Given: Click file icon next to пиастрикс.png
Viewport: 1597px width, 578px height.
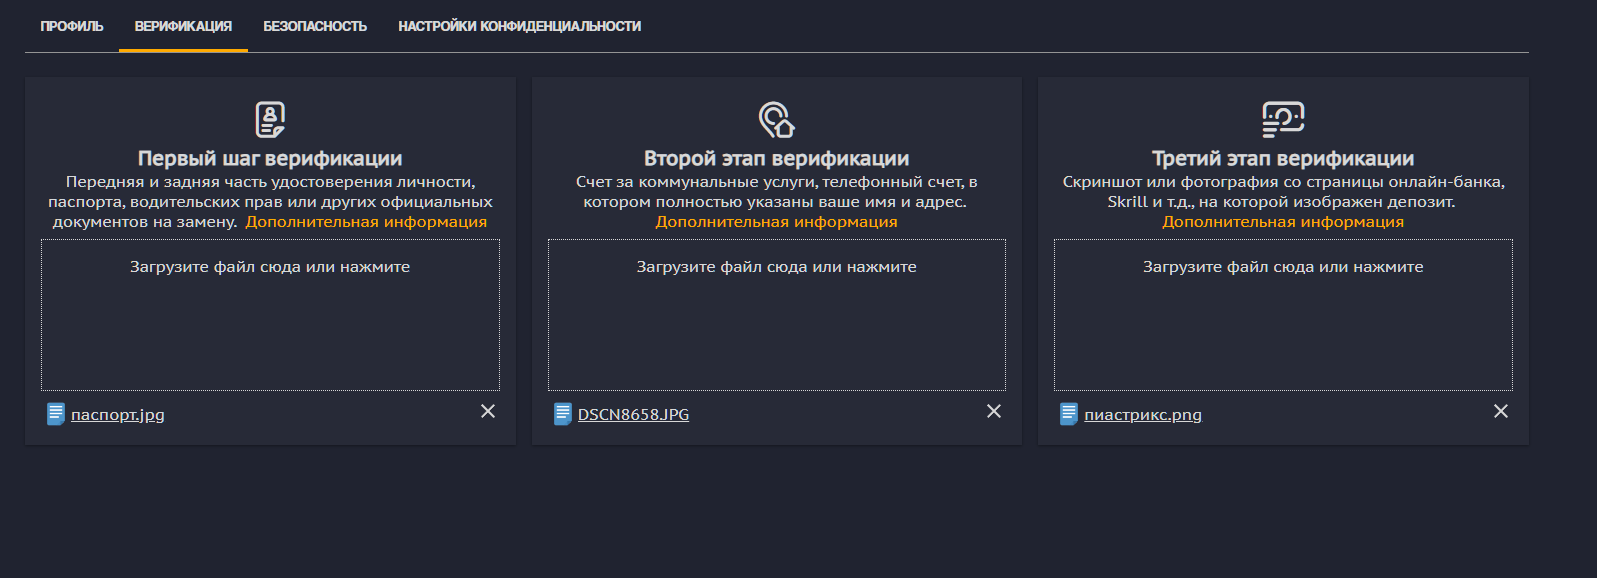Looking at the screenshot, I should (1069, 414).
